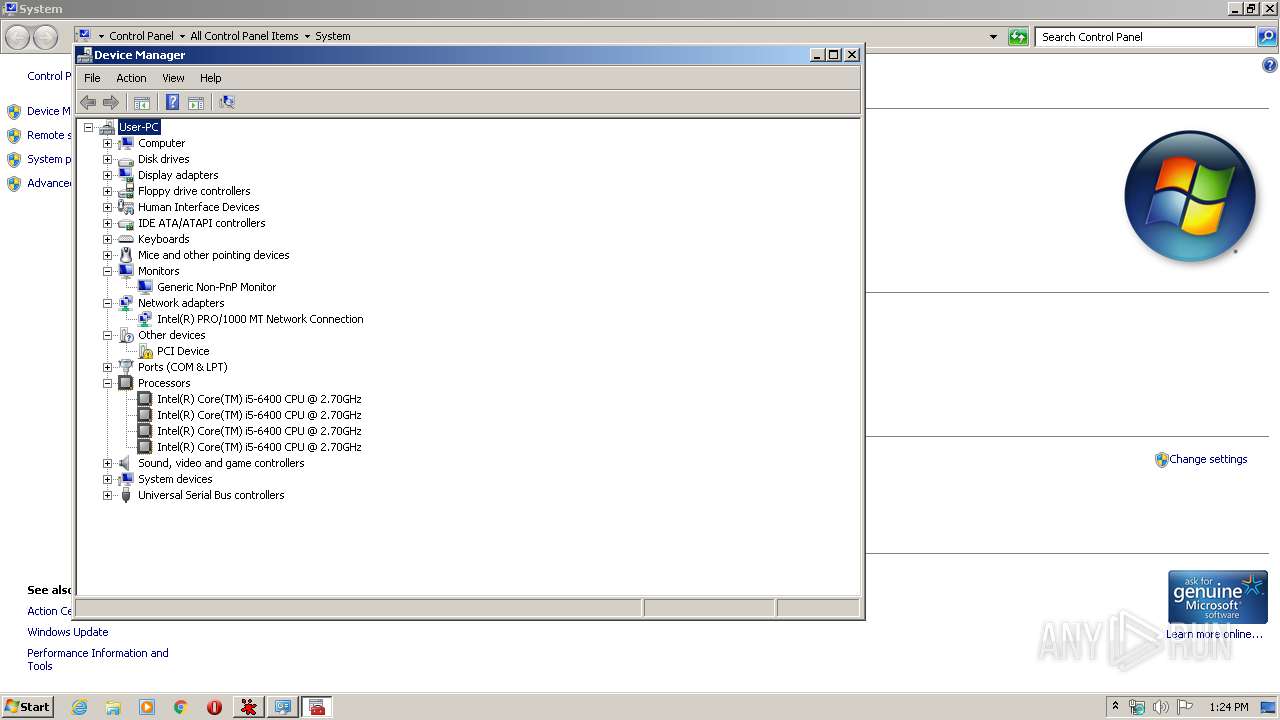
Task: Click the Device Manager toolbox taskbar button
Action: [317, 707]
